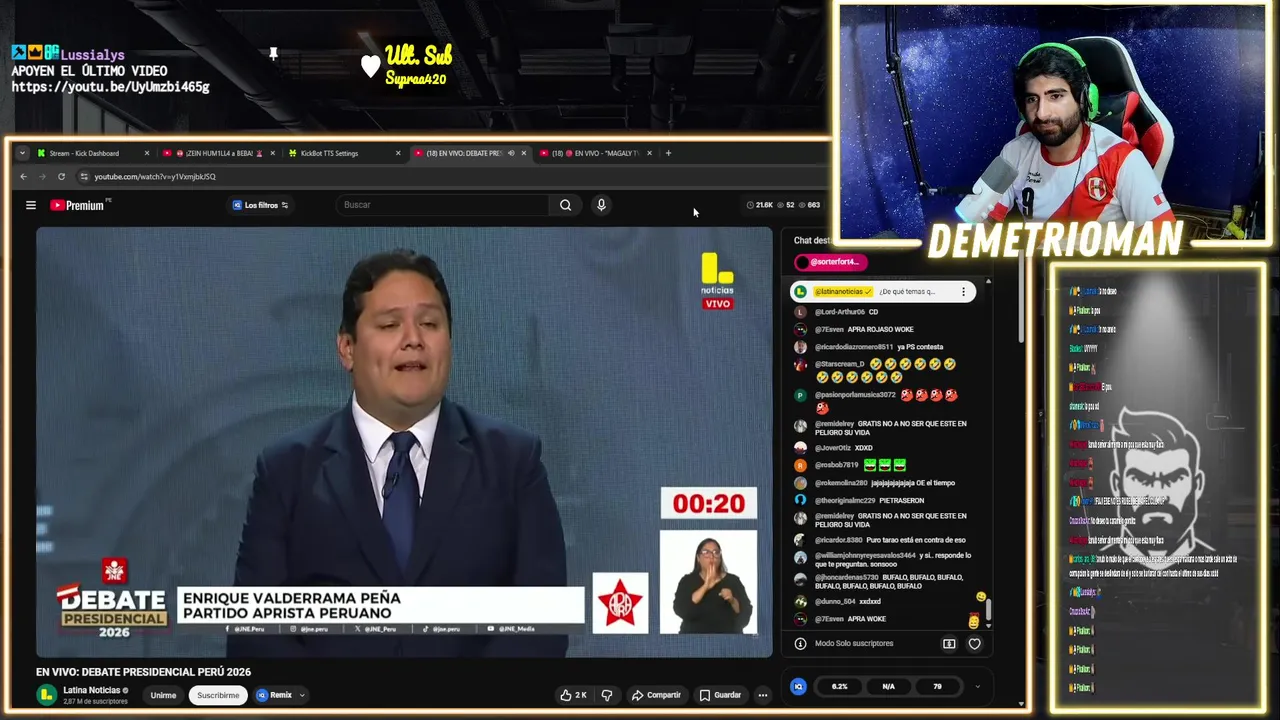
Task: Open the Latina Noticias channel name link
Action: click(92, 690)
